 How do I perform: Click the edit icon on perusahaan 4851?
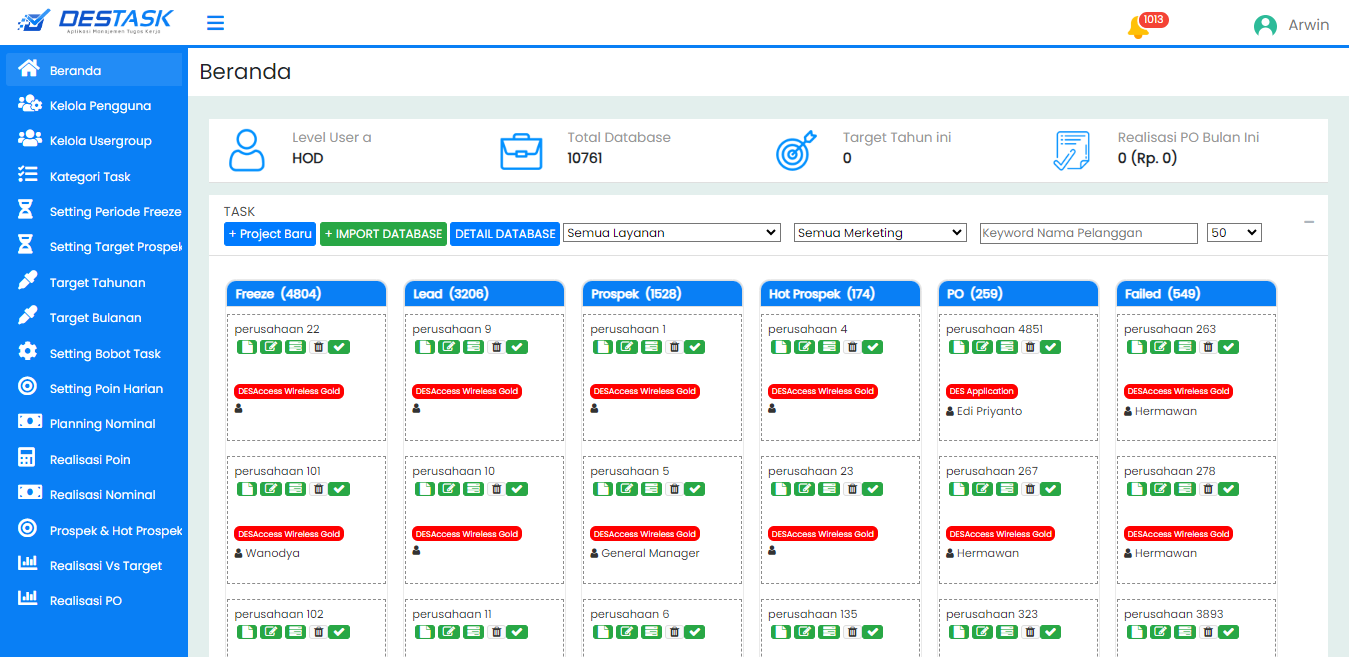point(982,347)
